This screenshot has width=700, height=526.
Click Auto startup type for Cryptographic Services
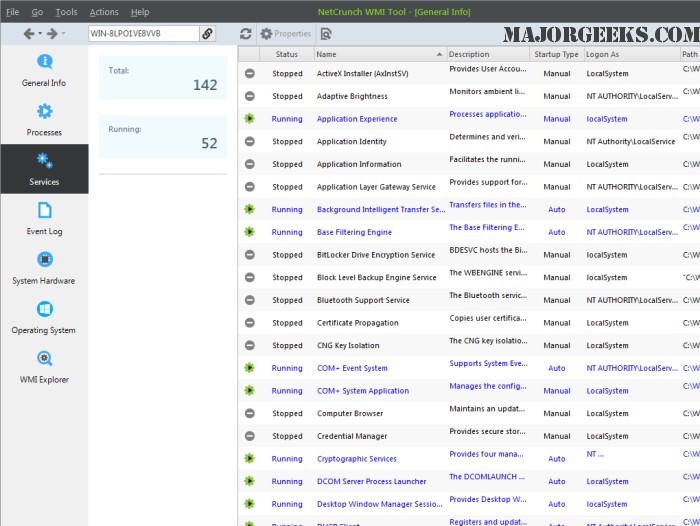556,459
